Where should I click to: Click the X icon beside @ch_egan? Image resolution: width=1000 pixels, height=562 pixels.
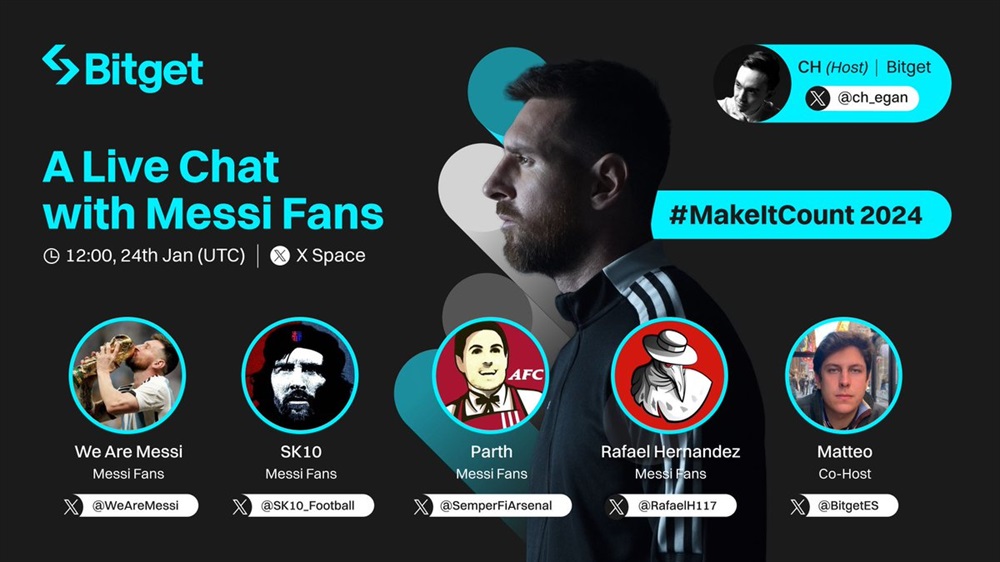(818, 98)
